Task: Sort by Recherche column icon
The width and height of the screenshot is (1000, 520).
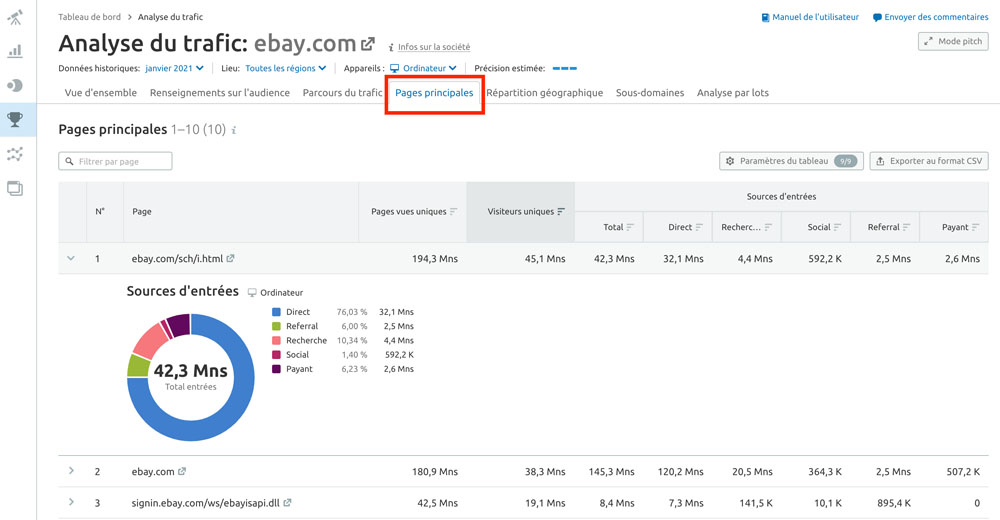Action: [768, 227]
